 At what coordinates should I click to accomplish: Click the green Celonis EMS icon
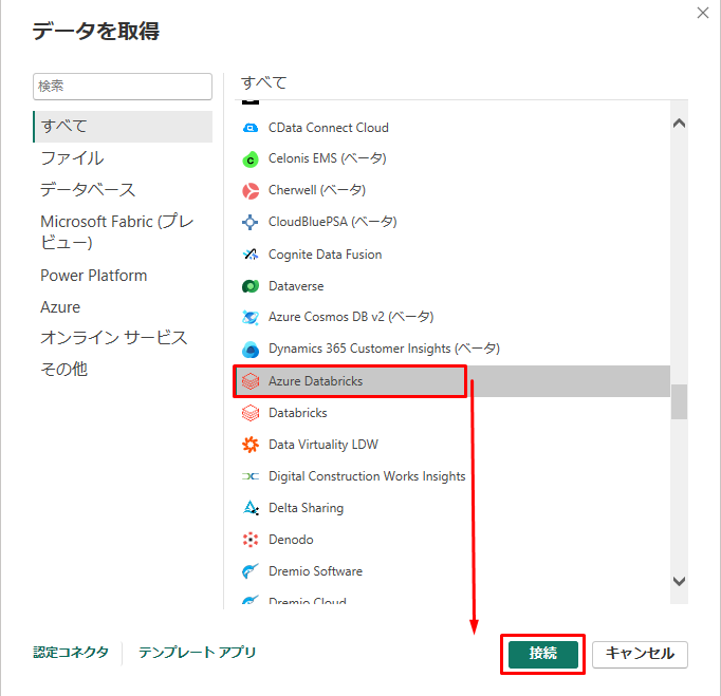pyautogui.click(x=250, y=160)
